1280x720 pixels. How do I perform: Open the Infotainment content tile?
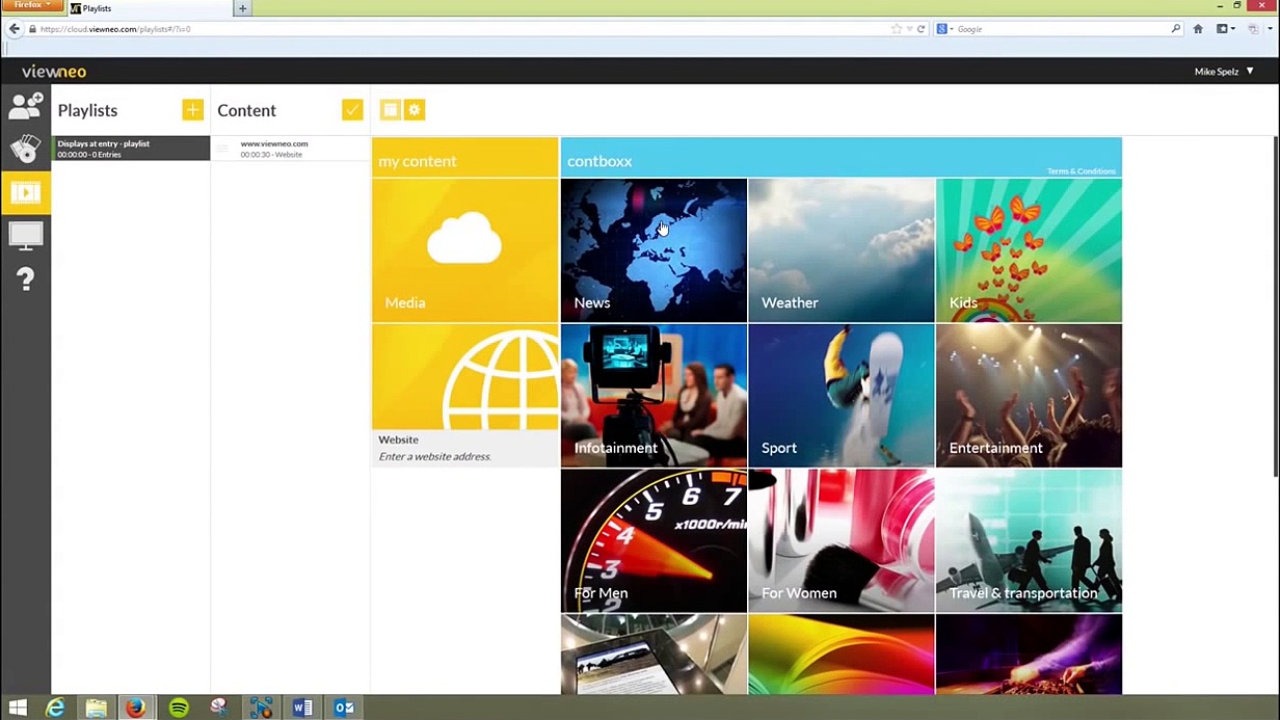(654, 396)
